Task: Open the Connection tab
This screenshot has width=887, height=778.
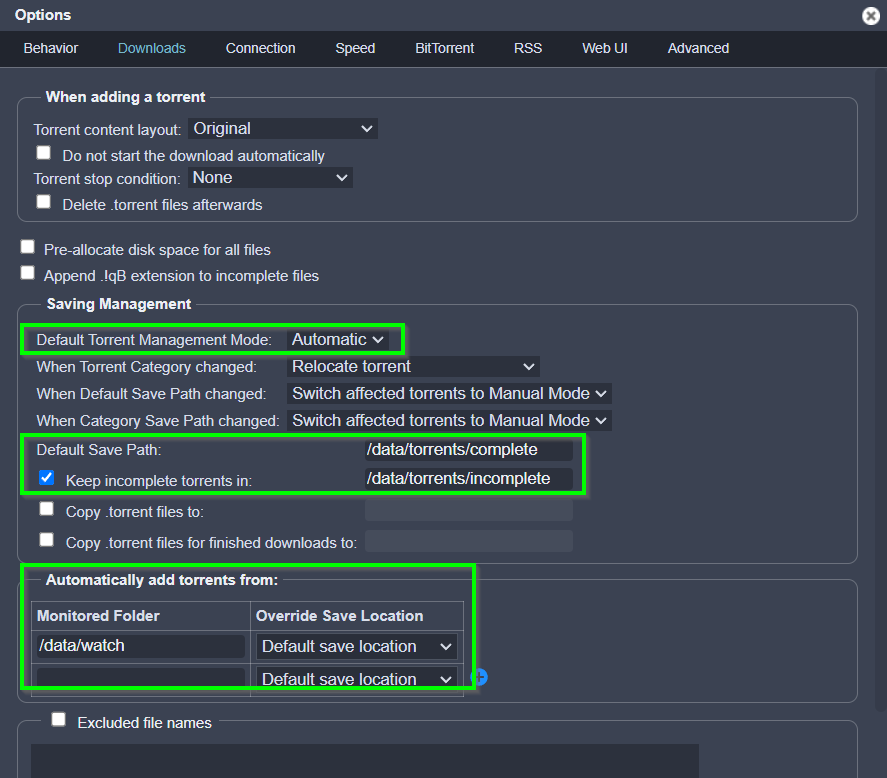Action: pos(260,48)
